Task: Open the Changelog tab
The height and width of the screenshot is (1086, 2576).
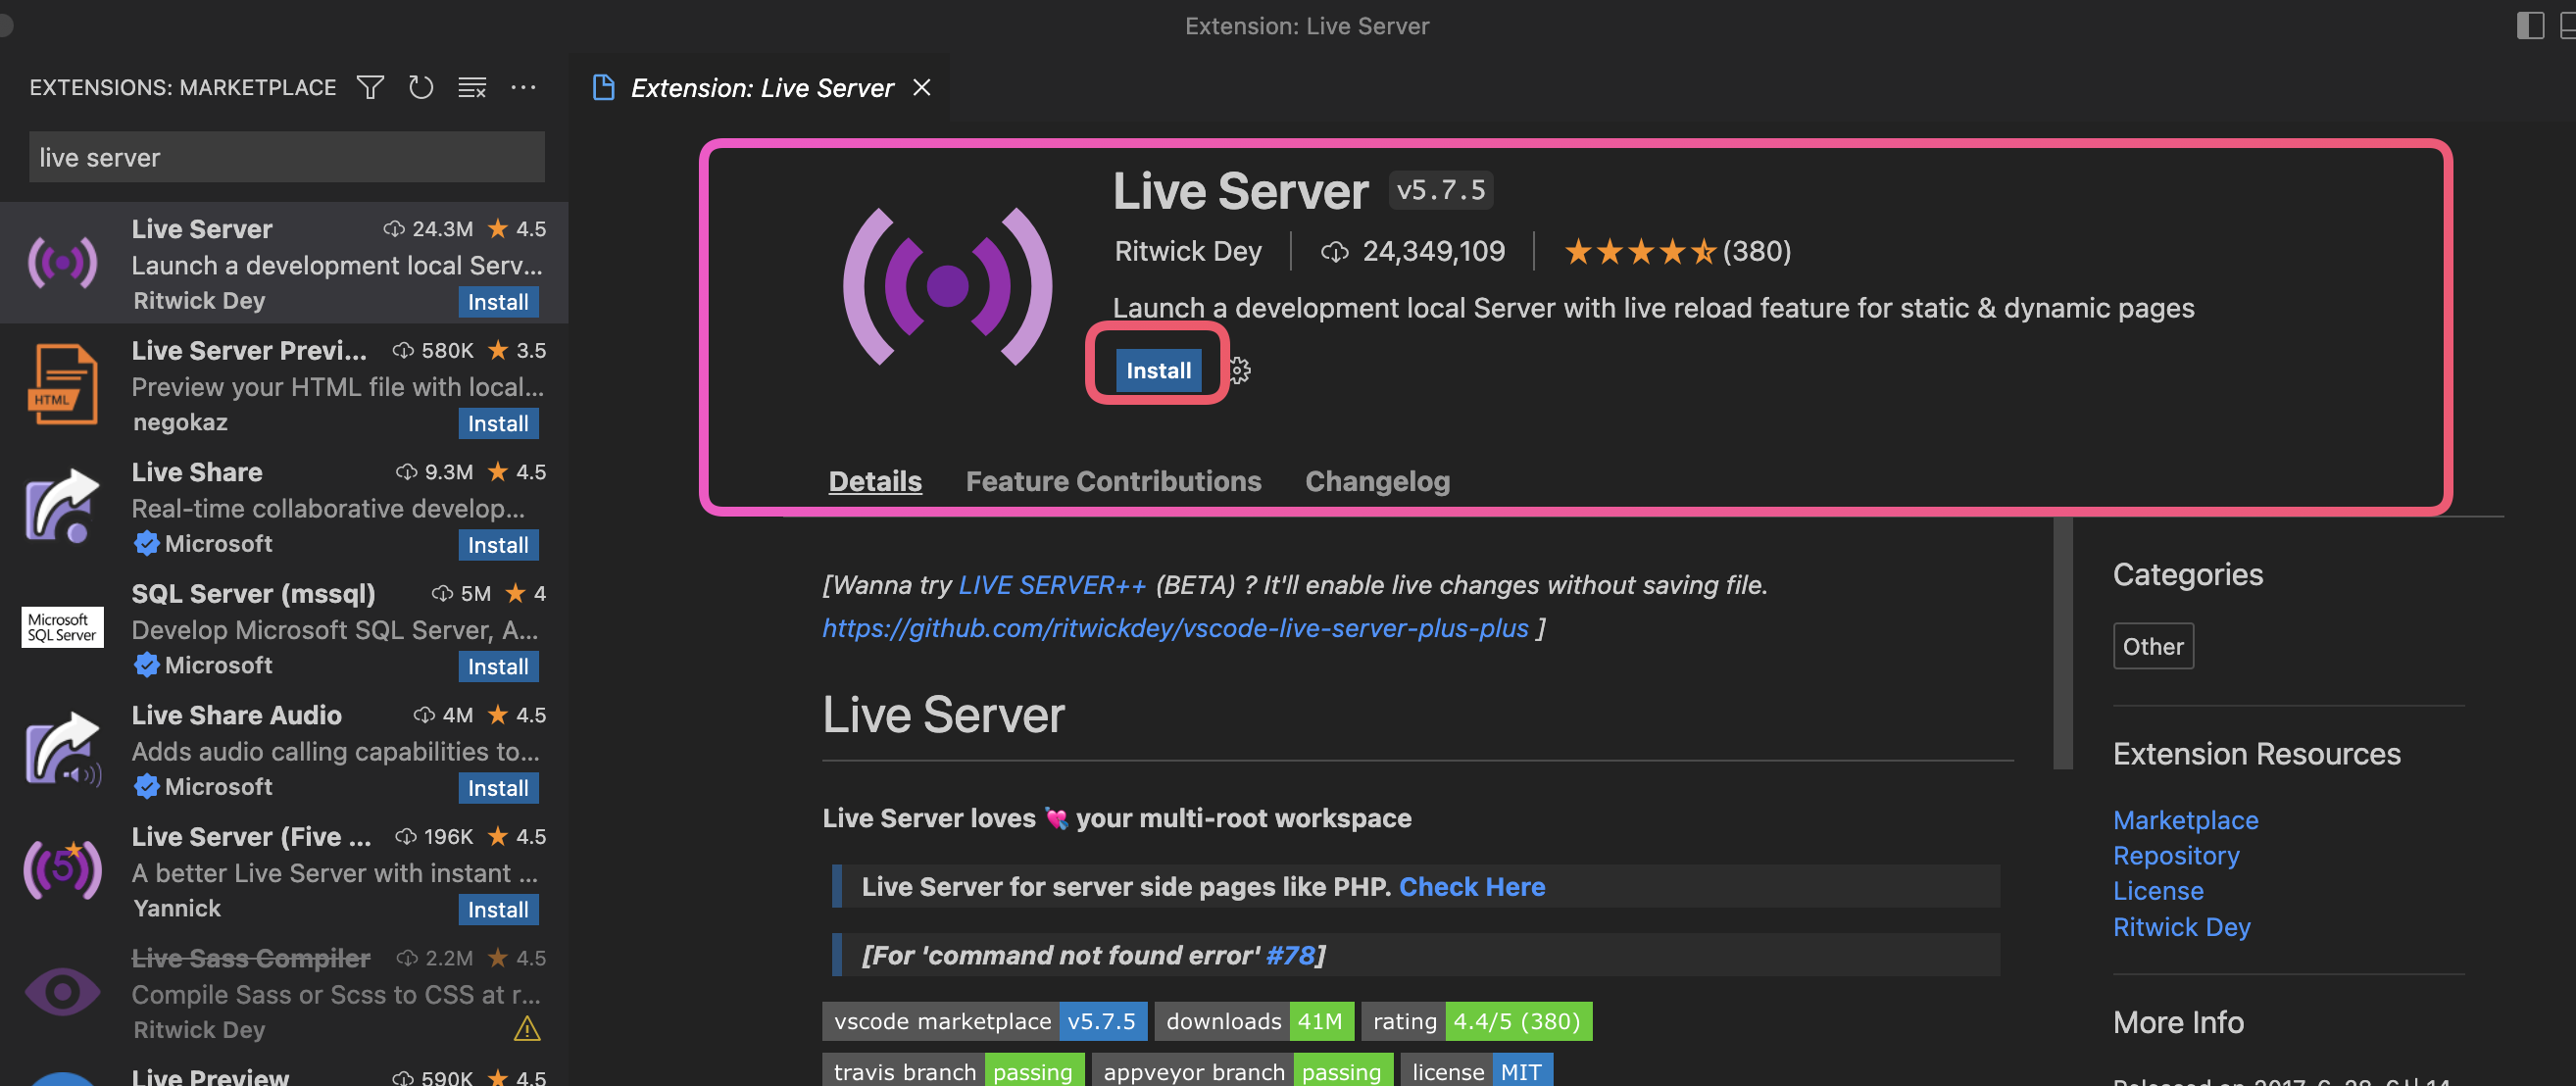Action: click(1376, 481)
